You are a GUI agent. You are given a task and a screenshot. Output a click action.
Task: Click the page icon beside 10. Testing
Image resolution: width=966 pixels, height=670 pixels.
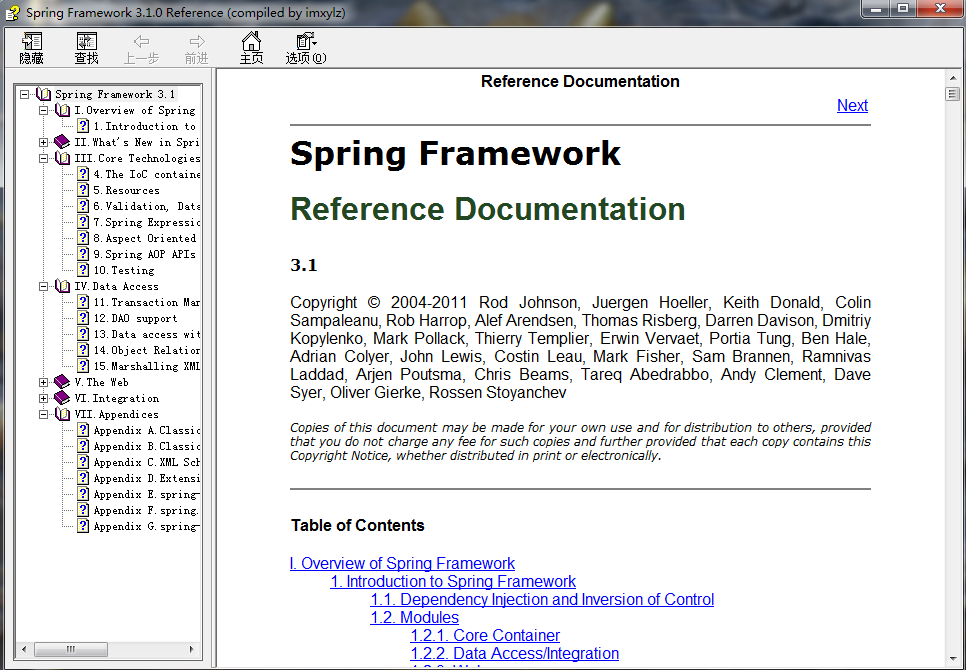tap(83, 270)
